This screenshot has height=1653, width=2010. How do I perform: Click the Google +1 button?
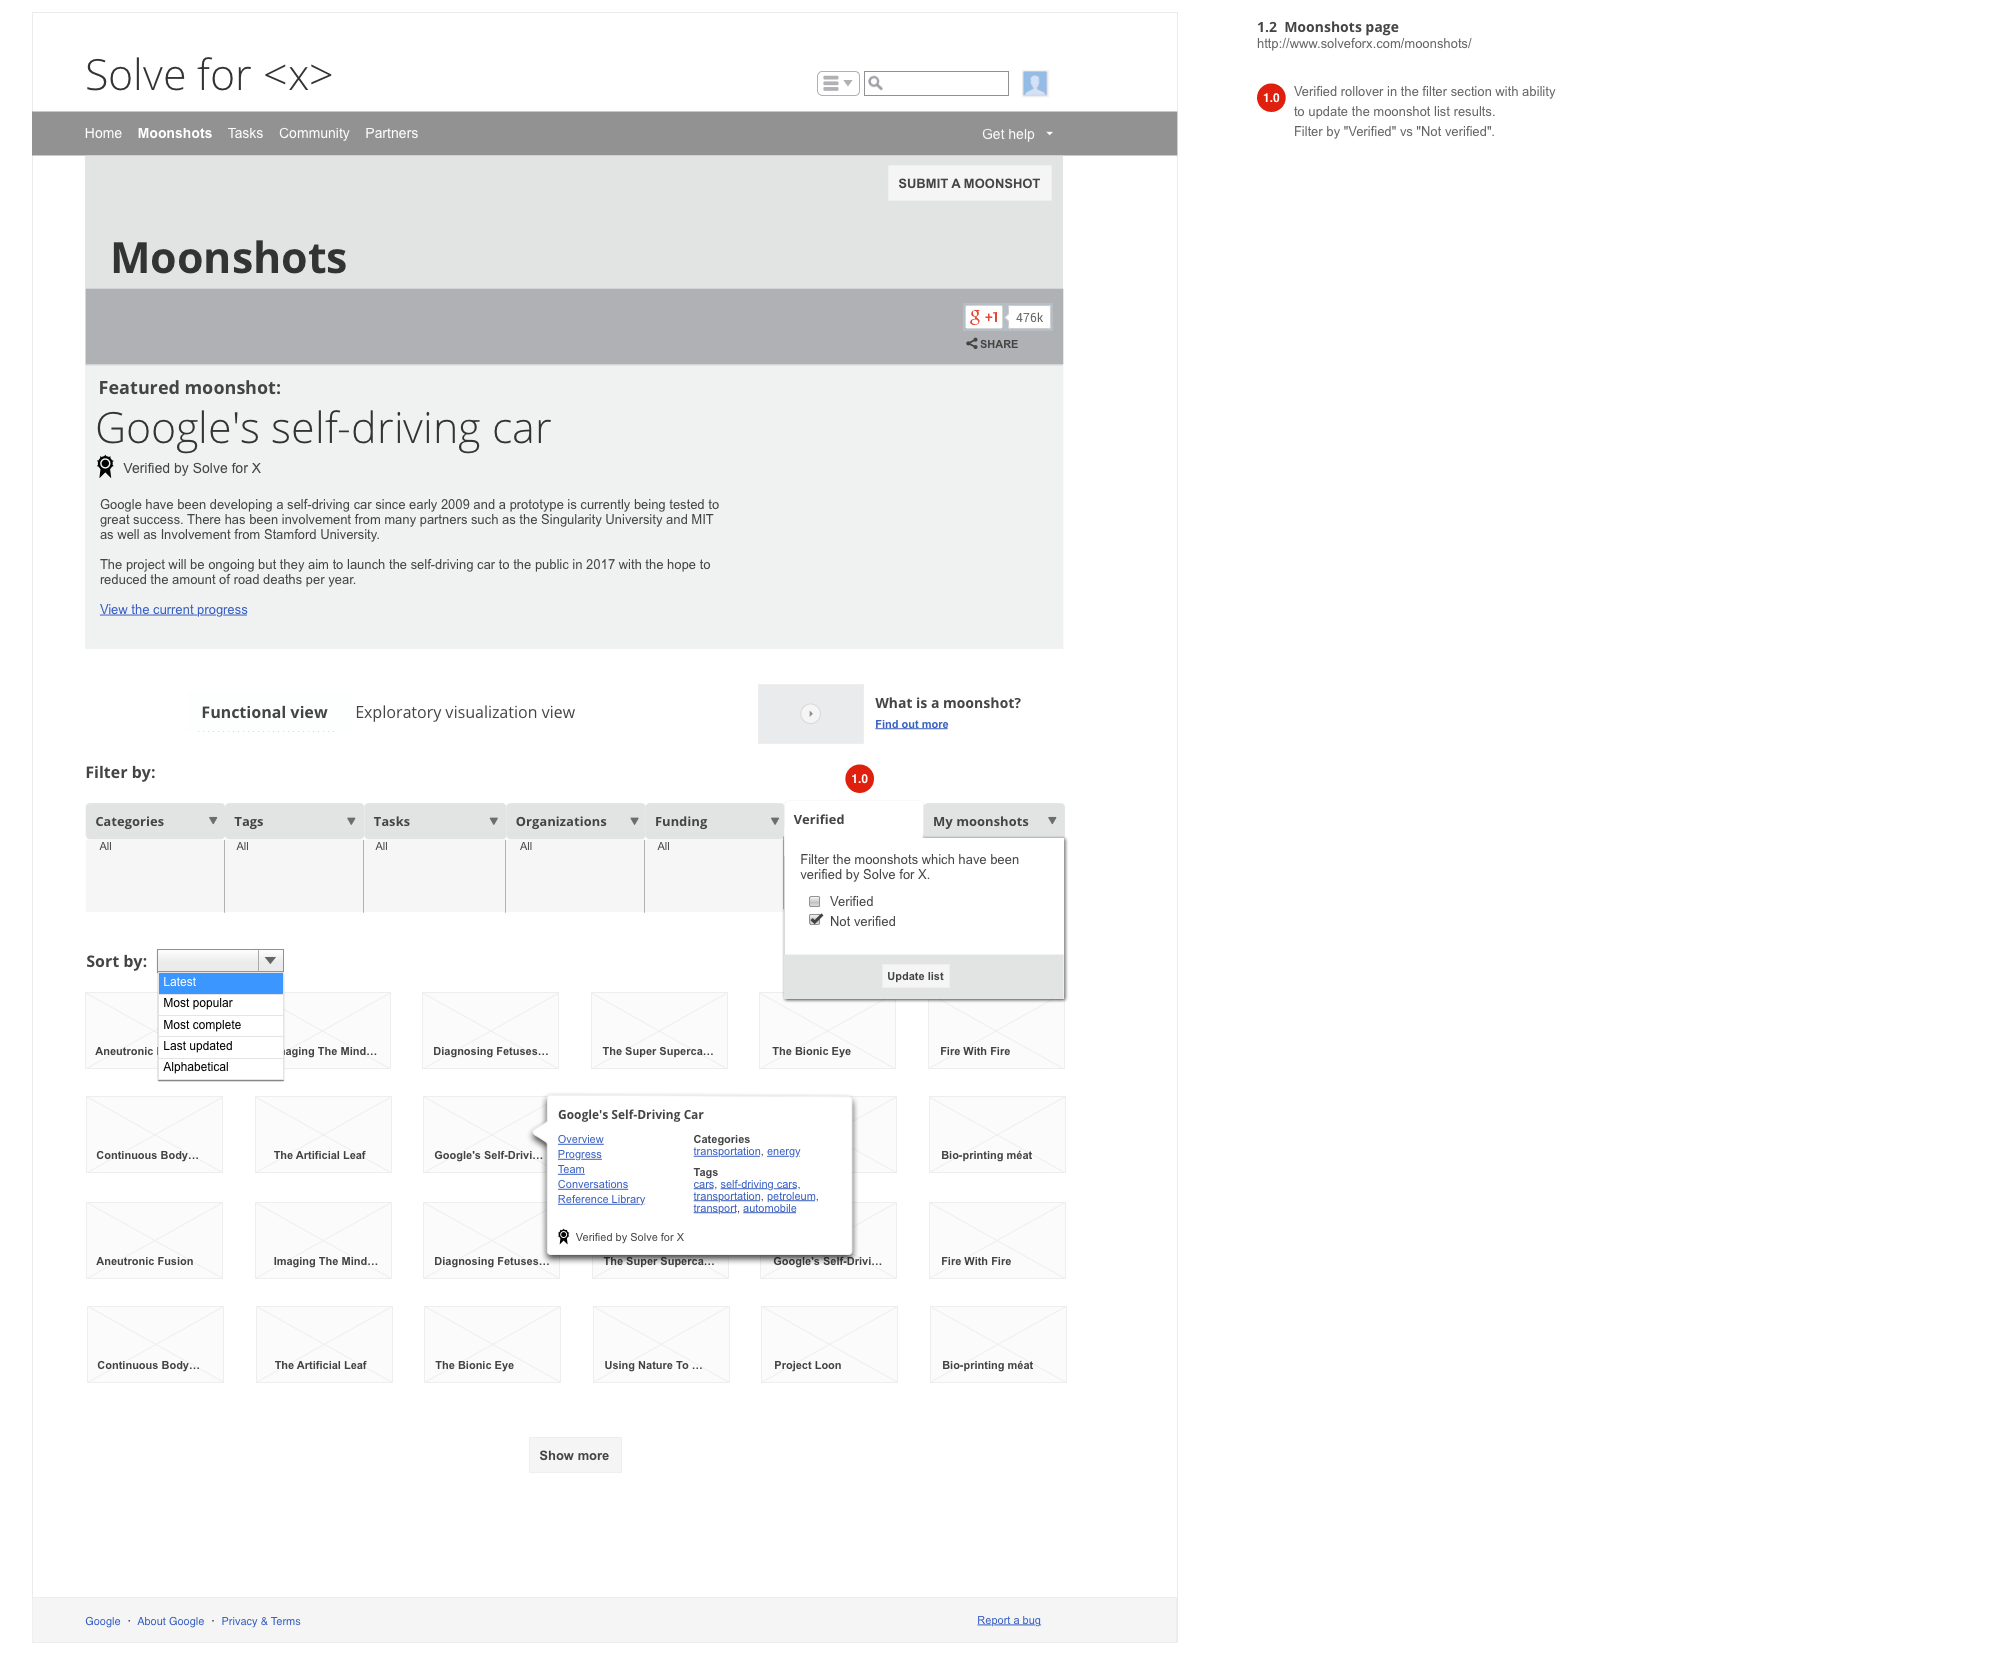(x=984, y=317)
